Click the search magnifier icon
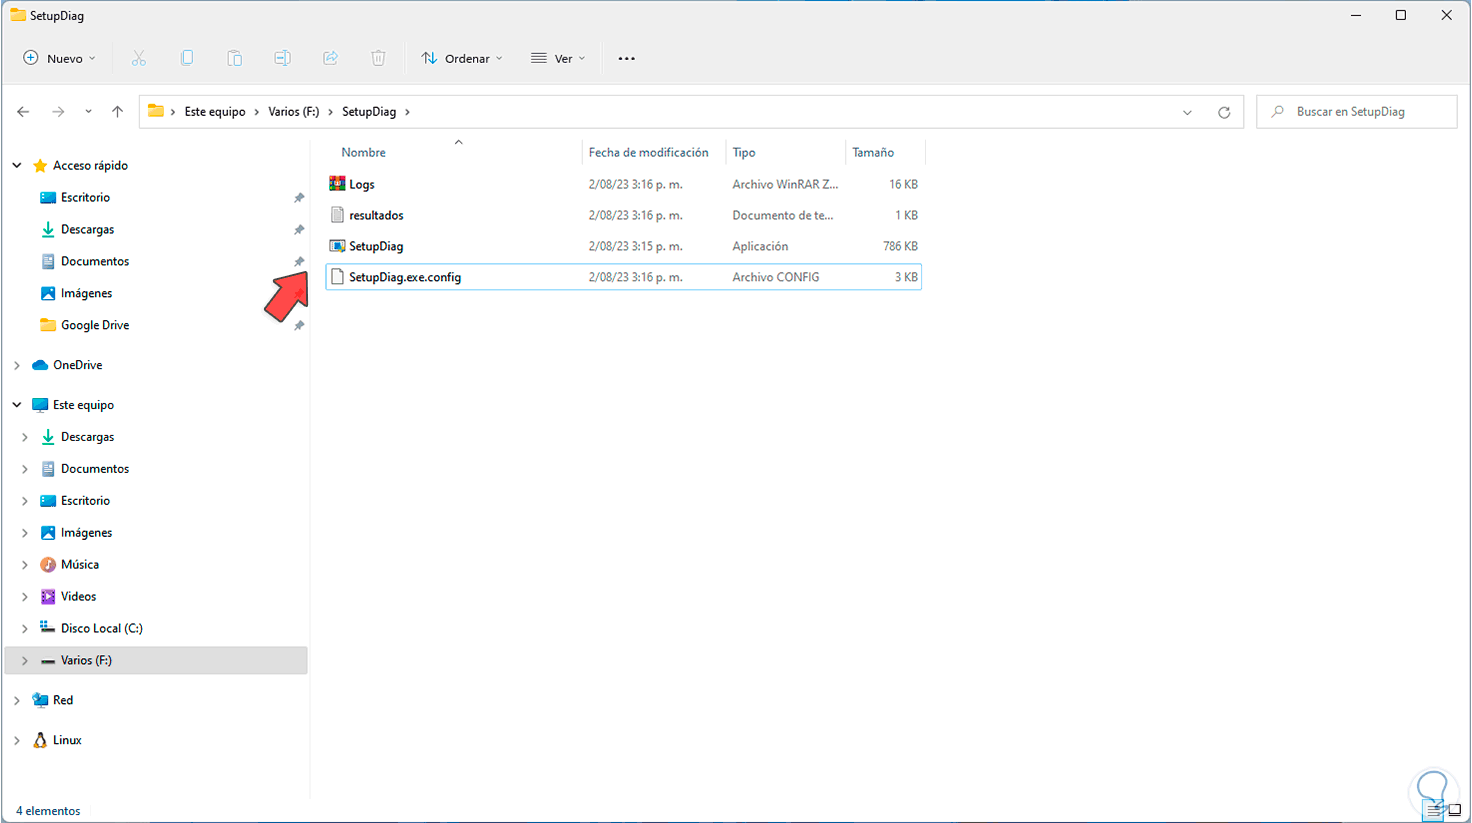The image size is (1472, 823). pyautogui.click(x=1277, y=112)
